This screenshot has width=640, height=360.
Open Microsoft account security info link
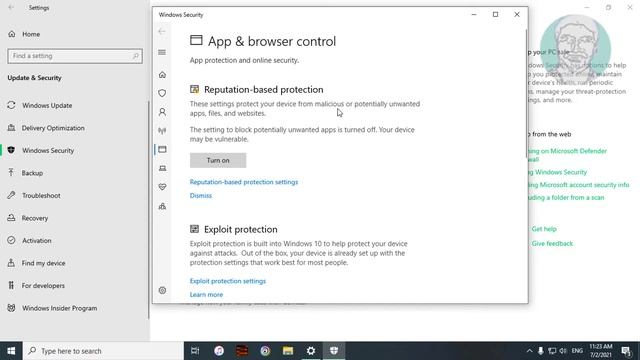point(579,185)
